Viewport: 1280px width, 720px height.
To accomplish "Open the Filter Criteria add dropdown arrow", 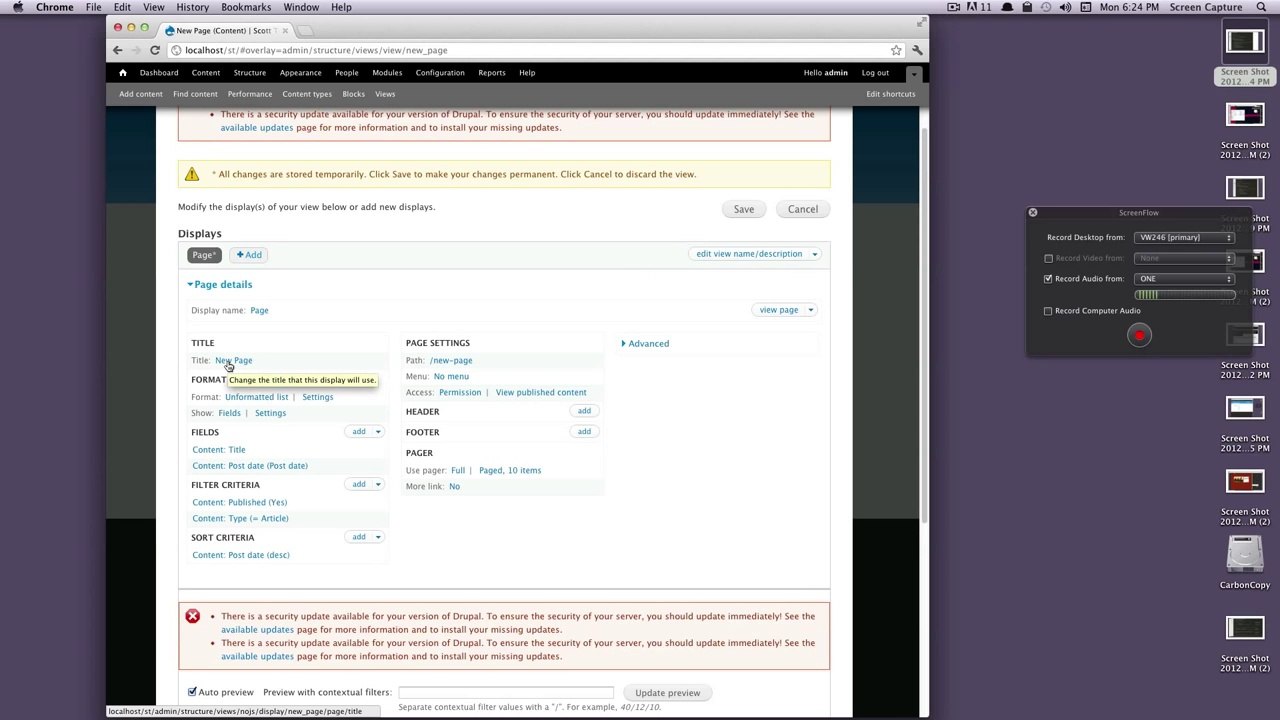I will coord(377,484).
